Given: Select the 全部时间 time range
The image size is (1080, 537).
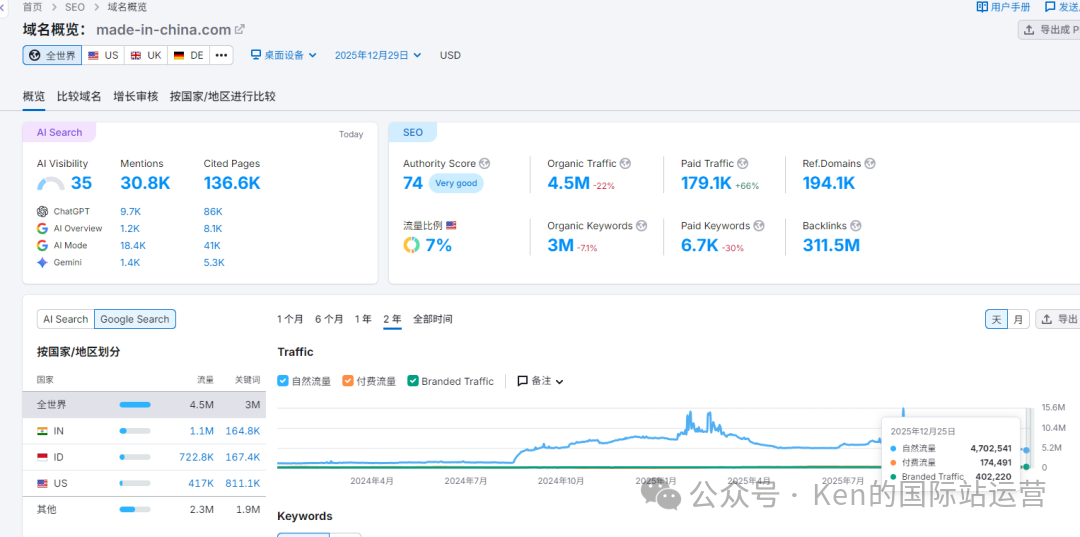Looking at the screenshot, I should 433,319.
